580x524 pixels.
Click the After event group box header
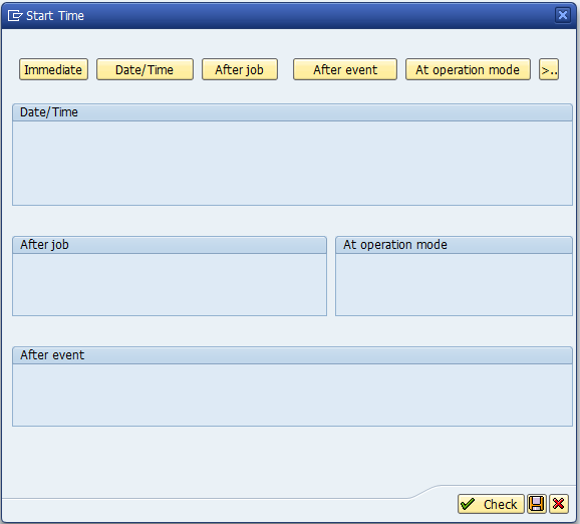click(292, 355)
